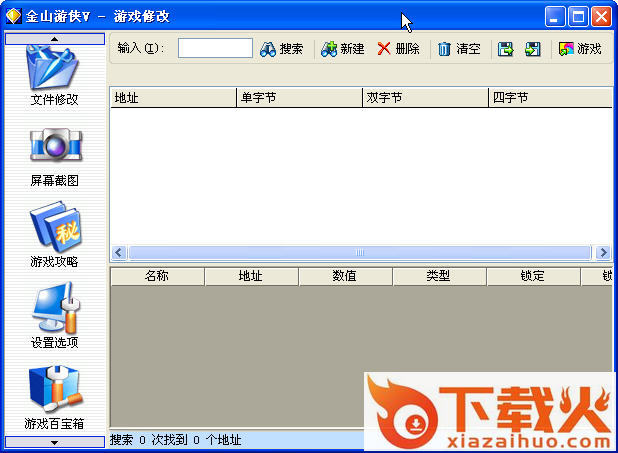Click the 清空 clear button
The image size is (618, 453).
pos(459,49)
